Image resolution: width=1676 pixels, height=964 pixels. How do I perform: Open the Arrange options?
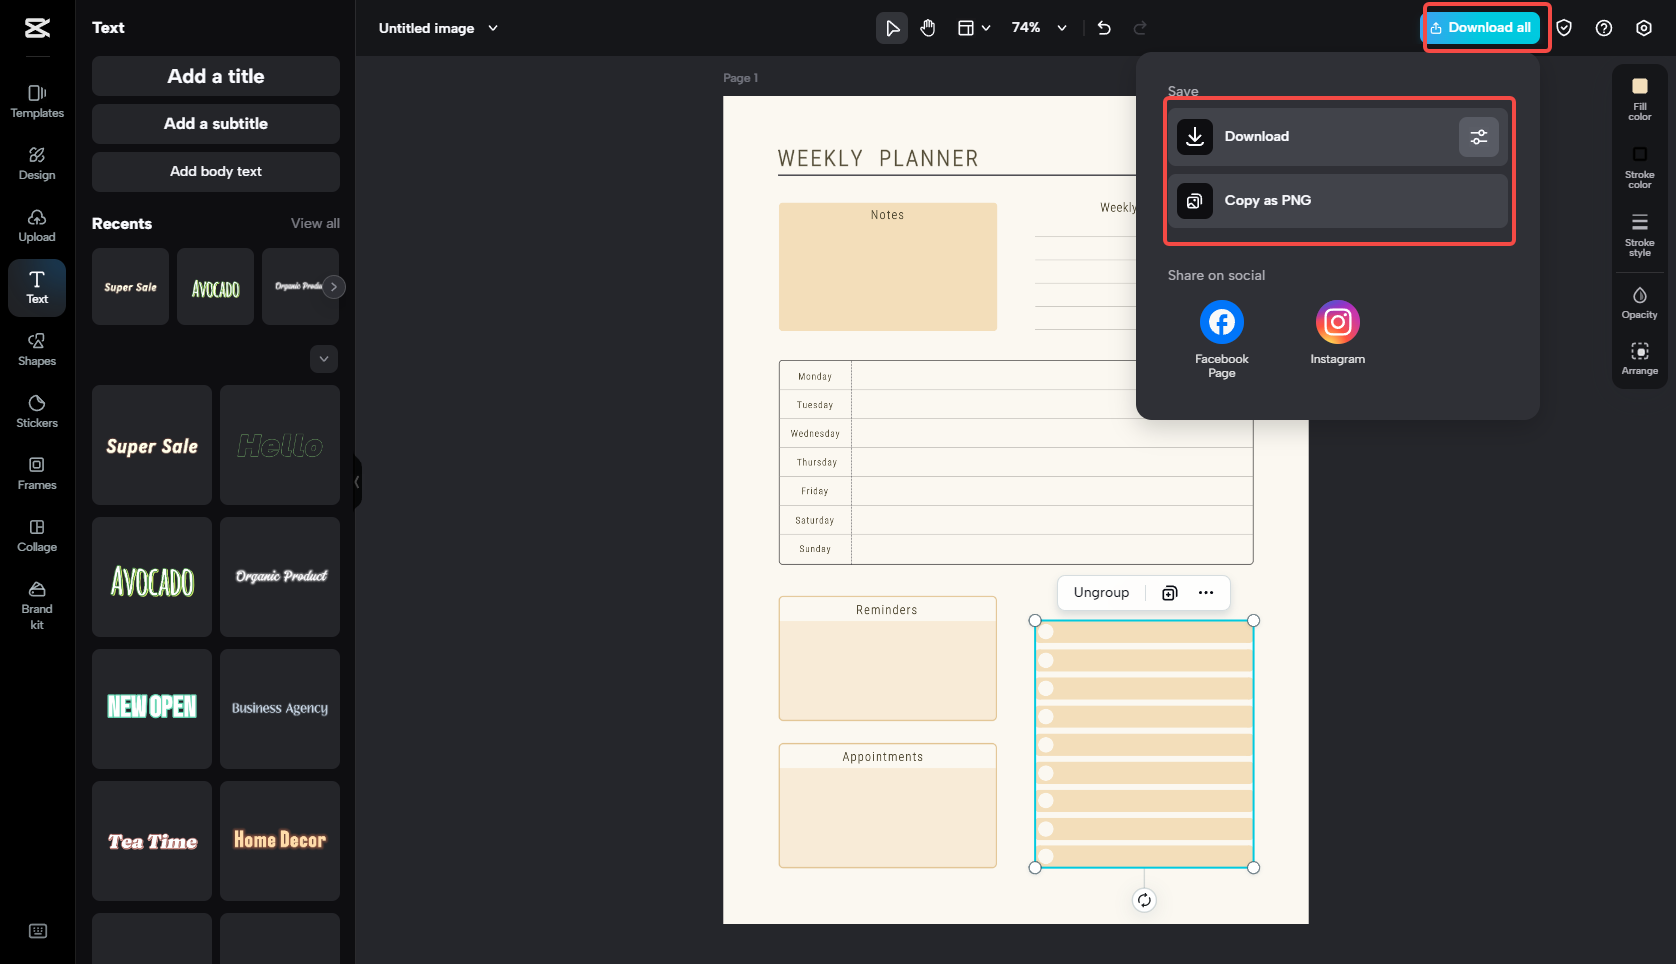click(1640, 358)
